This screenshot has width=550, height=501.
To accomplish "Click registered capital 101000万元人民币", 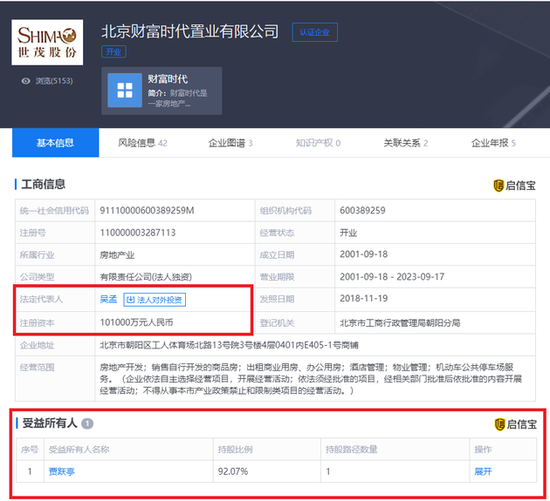I will pos(136,322).
